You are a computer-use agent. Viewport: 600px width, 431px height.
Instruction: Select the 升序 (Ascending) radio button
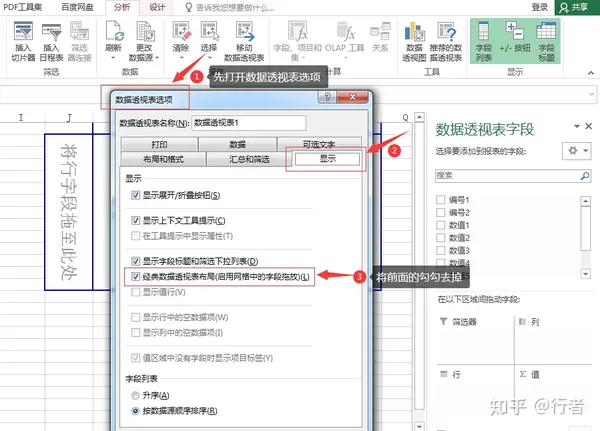point(135,395)
